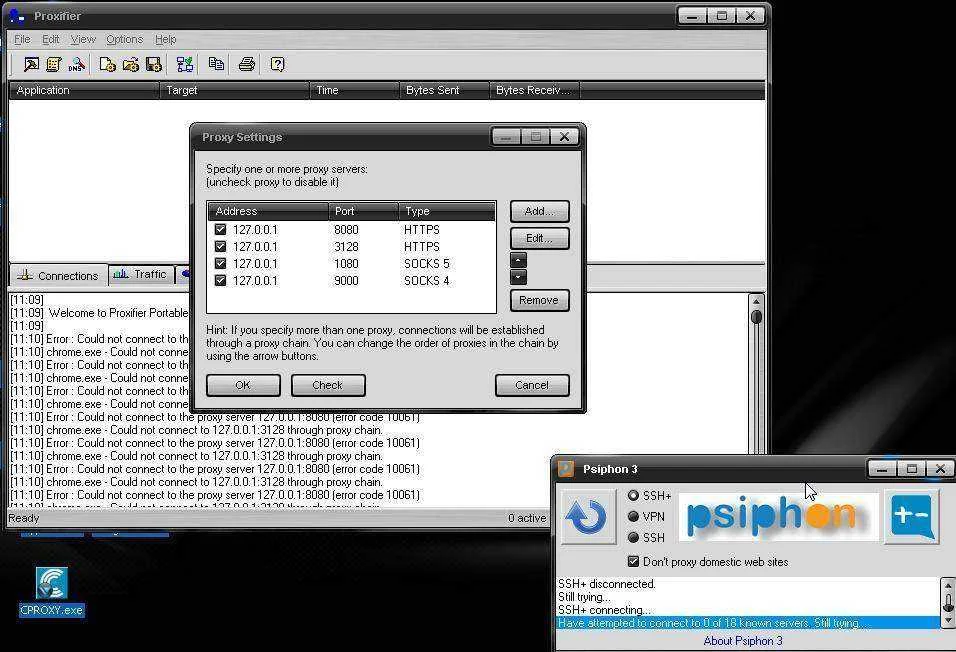Image resolution: width=956 pixels, height=652 pixels.
Task: Open the About Psiphon 3 link
Action: click(743, 640)
